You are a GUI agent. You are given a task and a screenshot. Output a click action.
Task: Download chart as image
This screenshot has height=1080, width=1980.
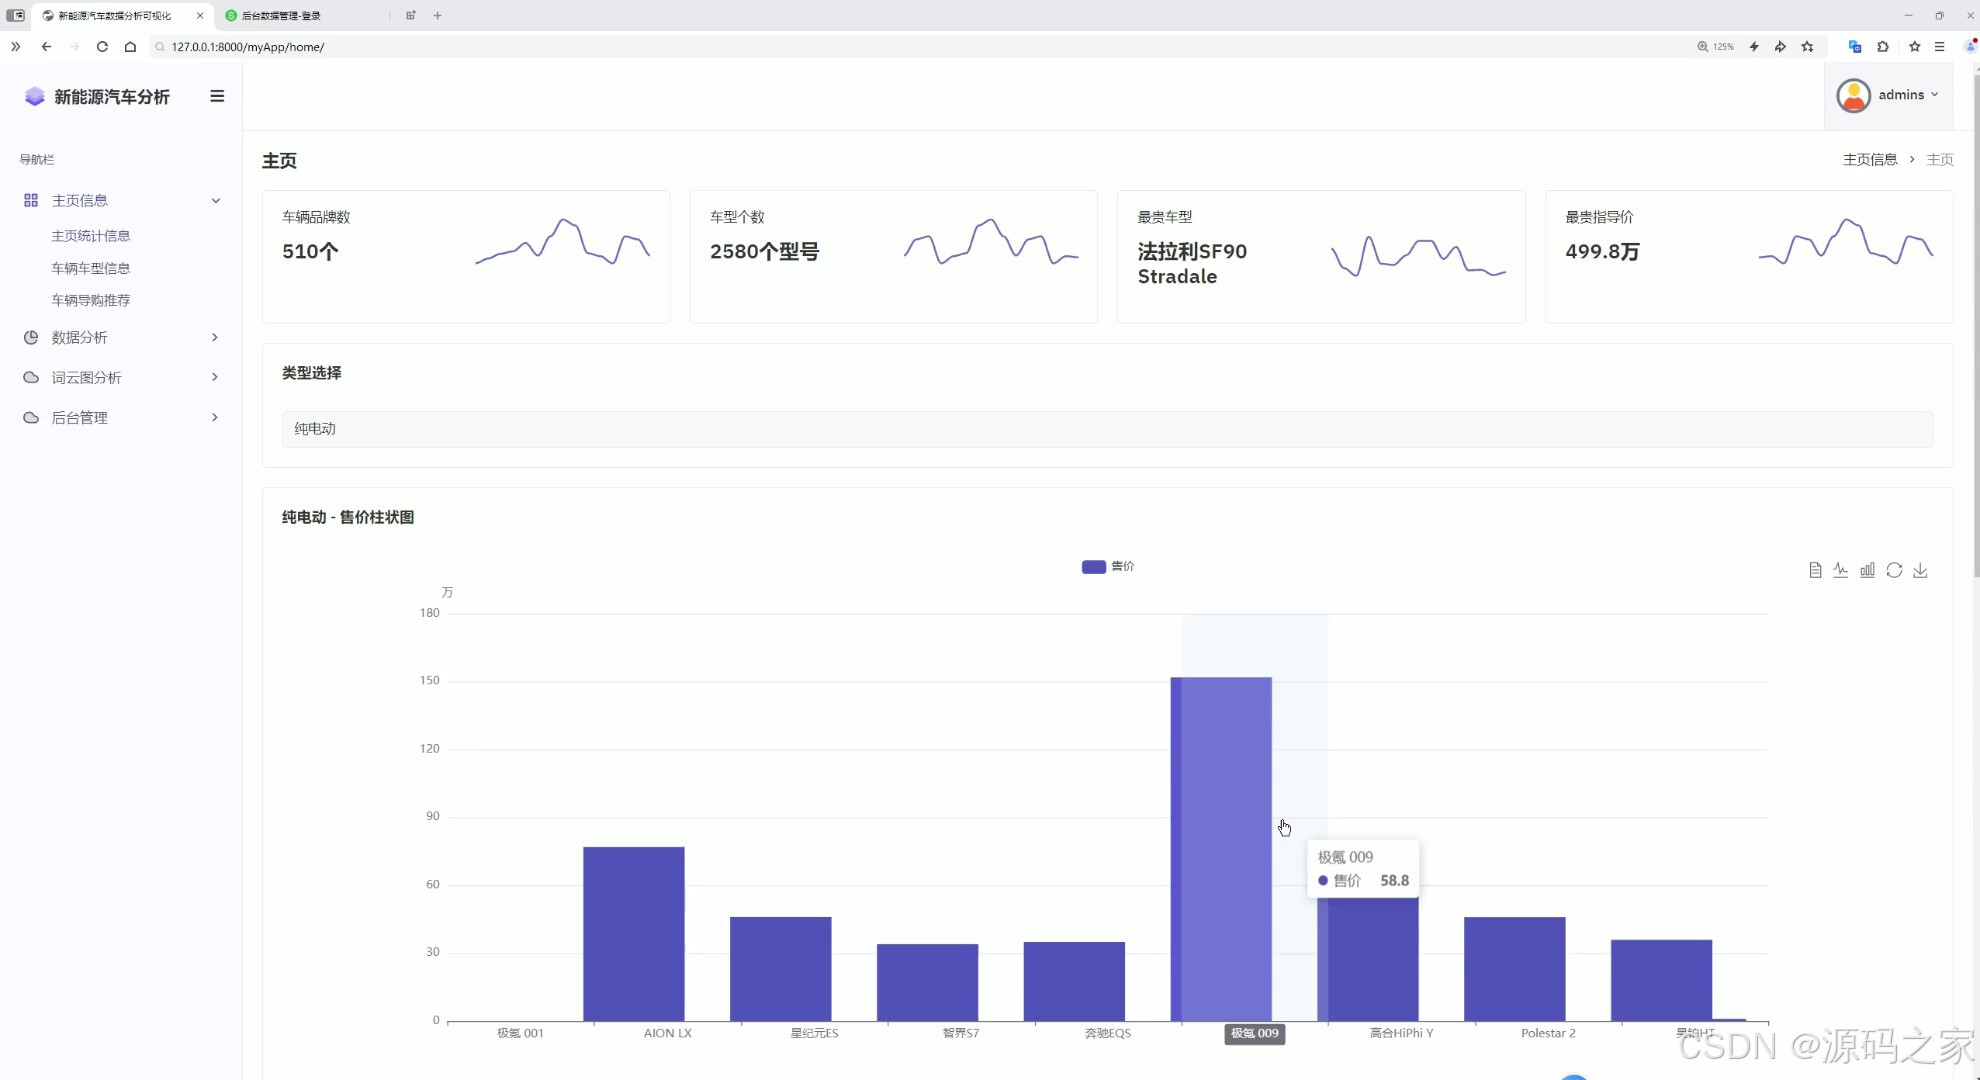tap(1920, 570)
